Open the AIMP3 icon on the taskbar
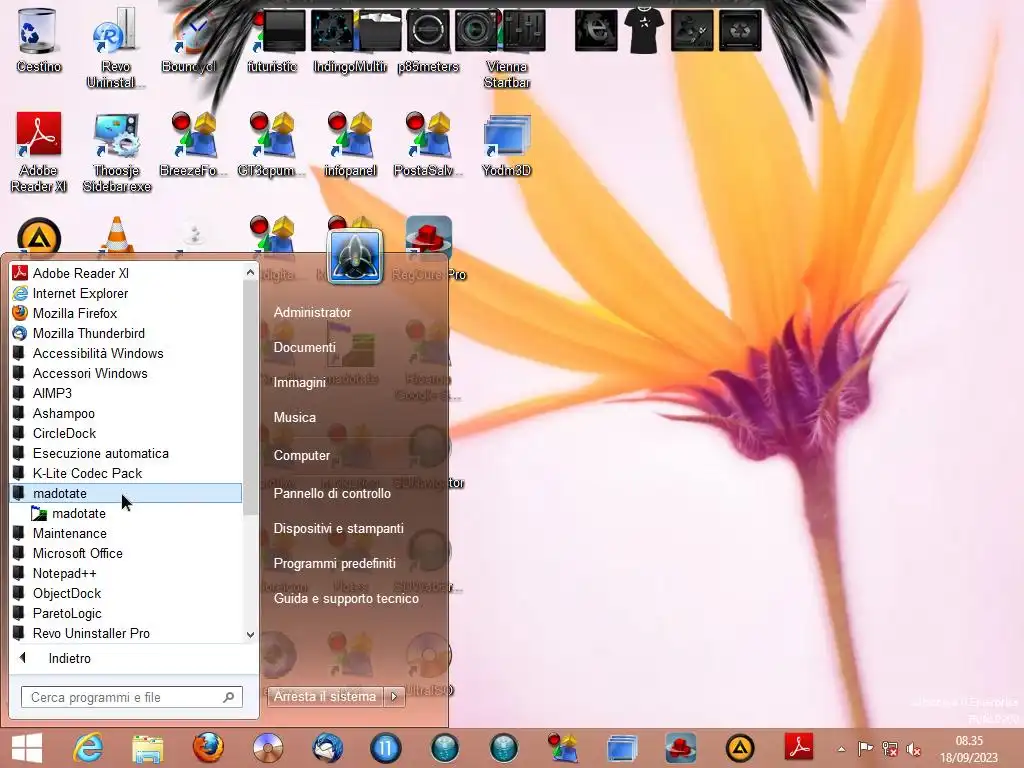1024x768 pixels. tap(739, 748)
